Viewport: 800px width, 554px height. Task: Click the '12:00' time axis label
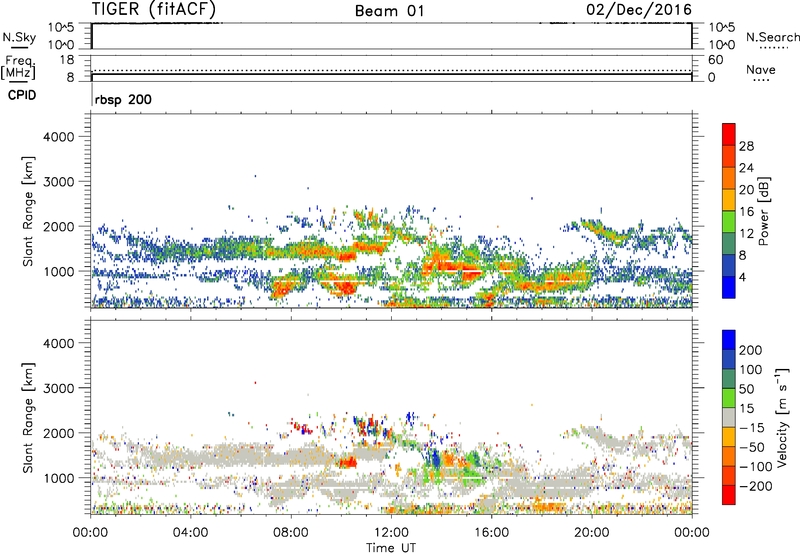[x=391, y=533]
